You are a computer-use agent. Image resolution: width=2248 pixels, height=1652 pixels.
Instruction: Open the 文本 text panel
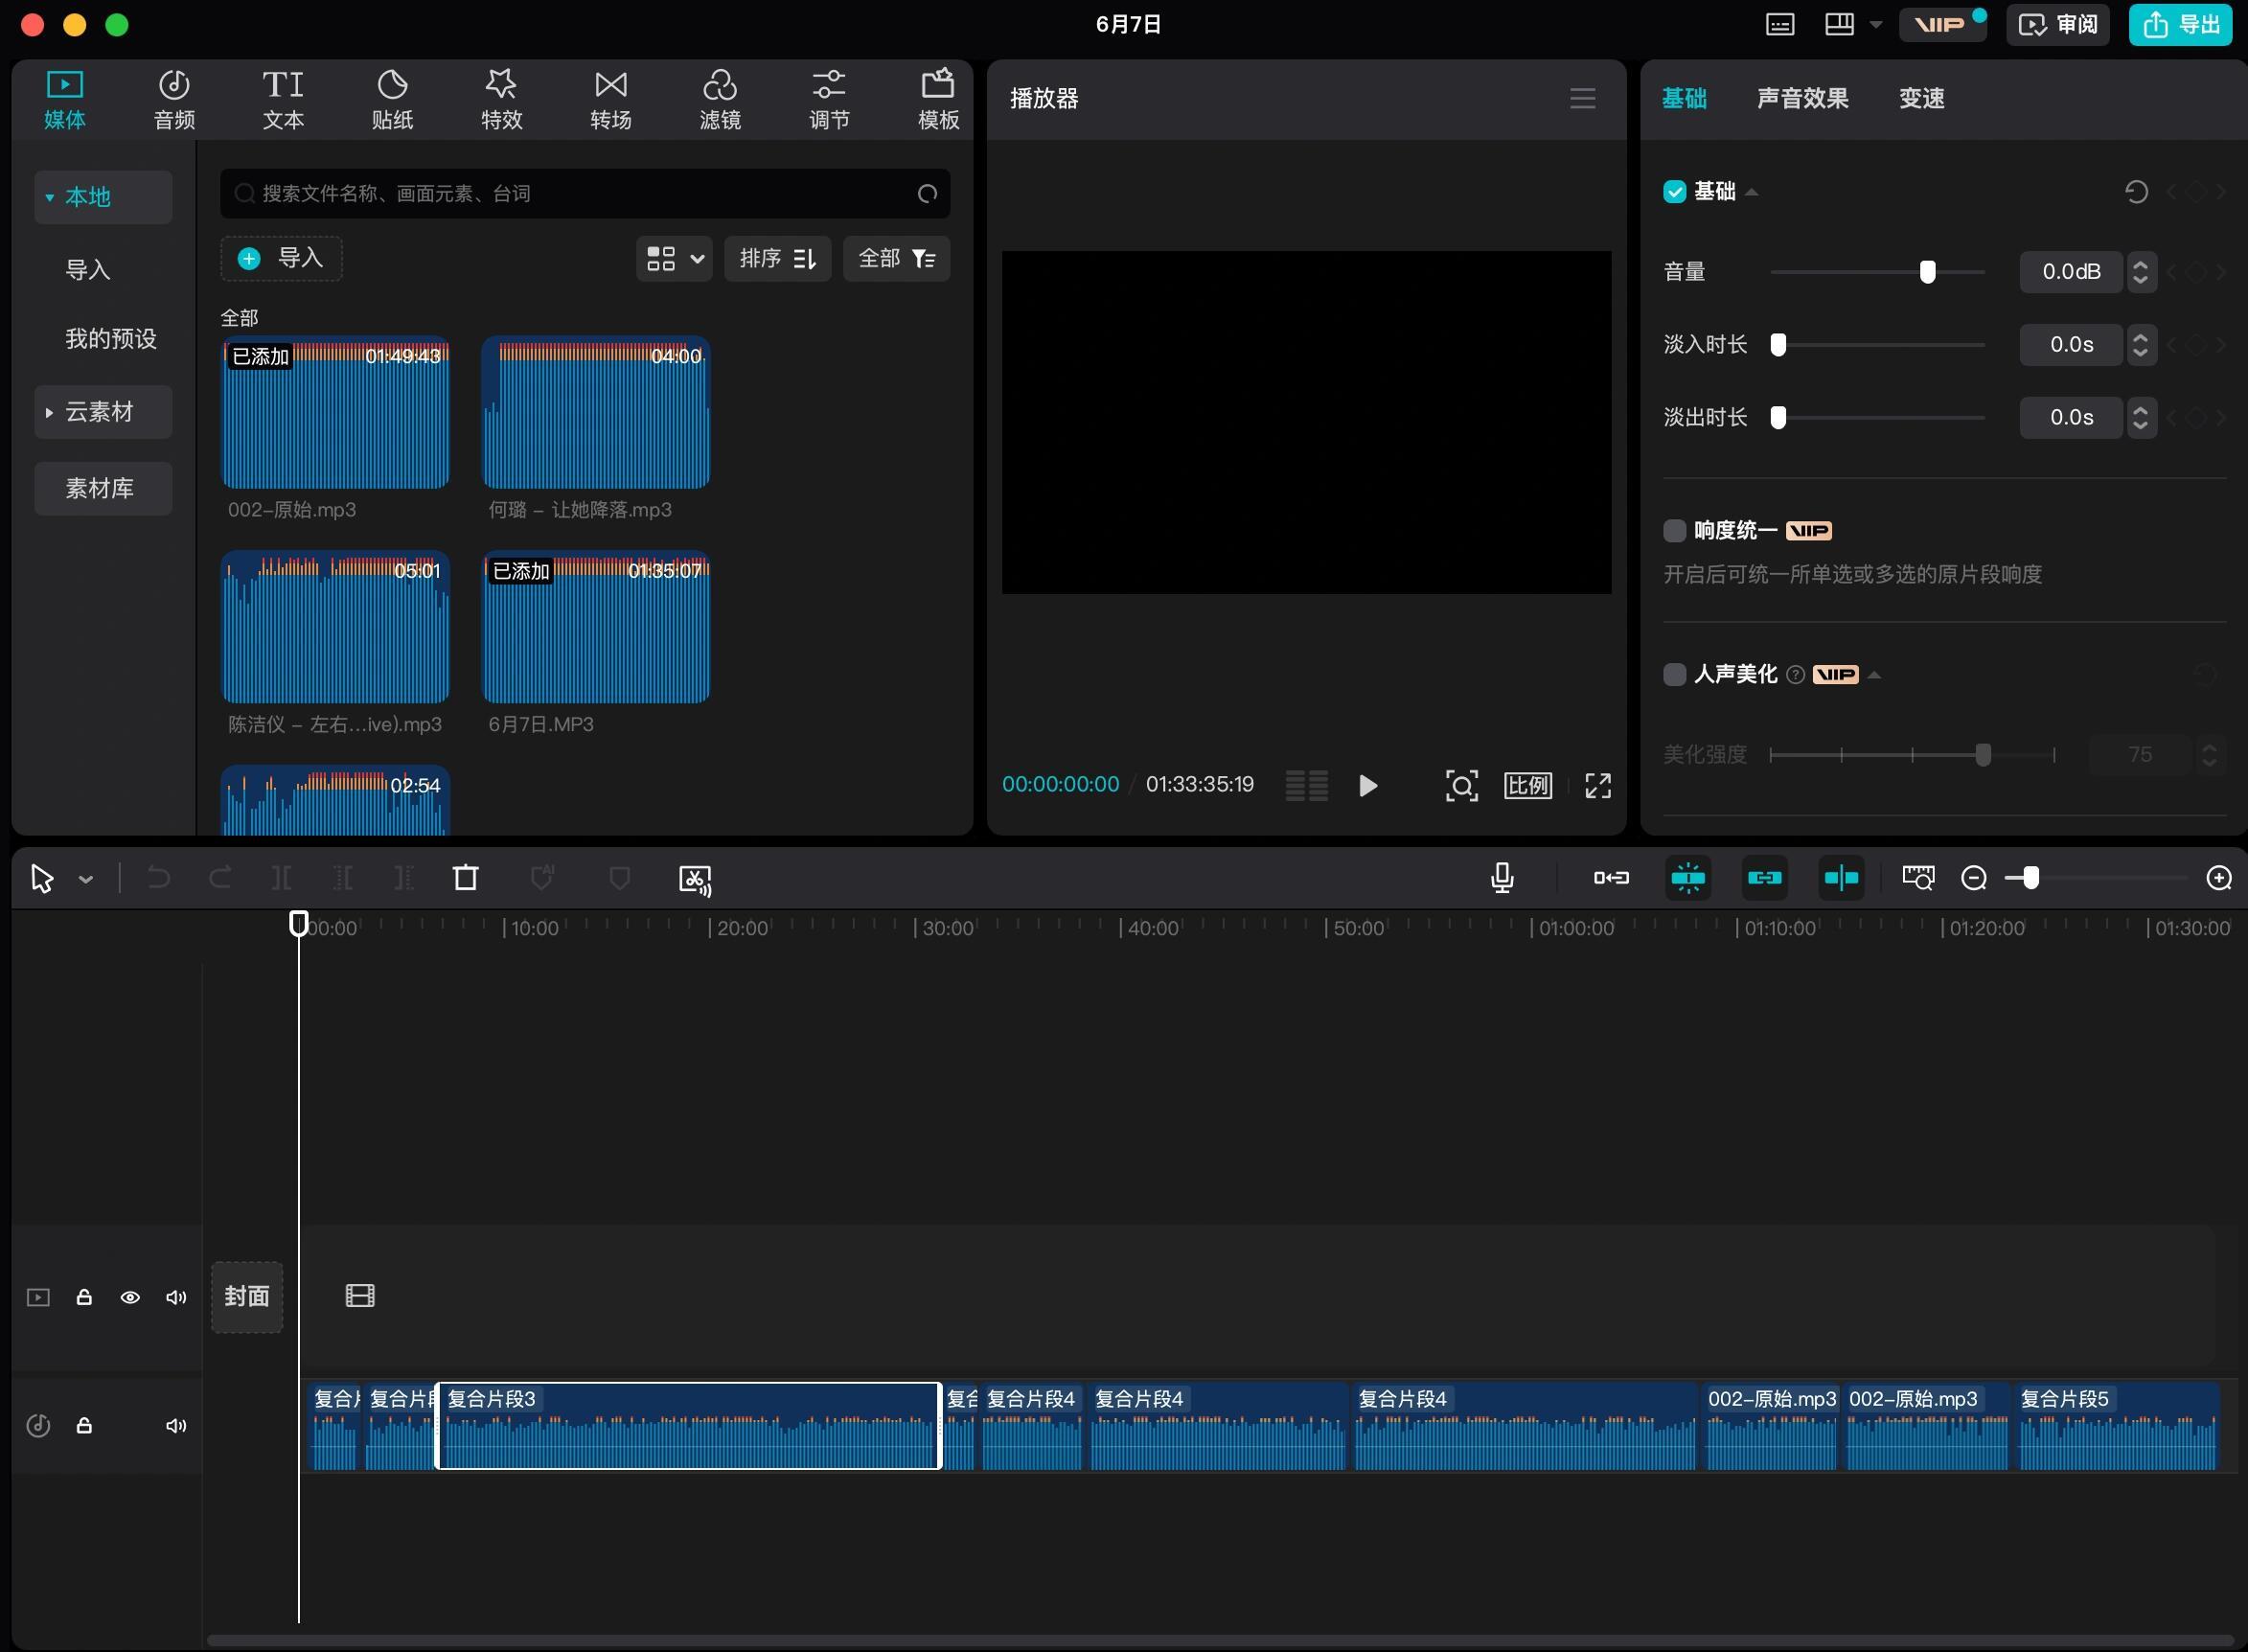click(283, 100)
